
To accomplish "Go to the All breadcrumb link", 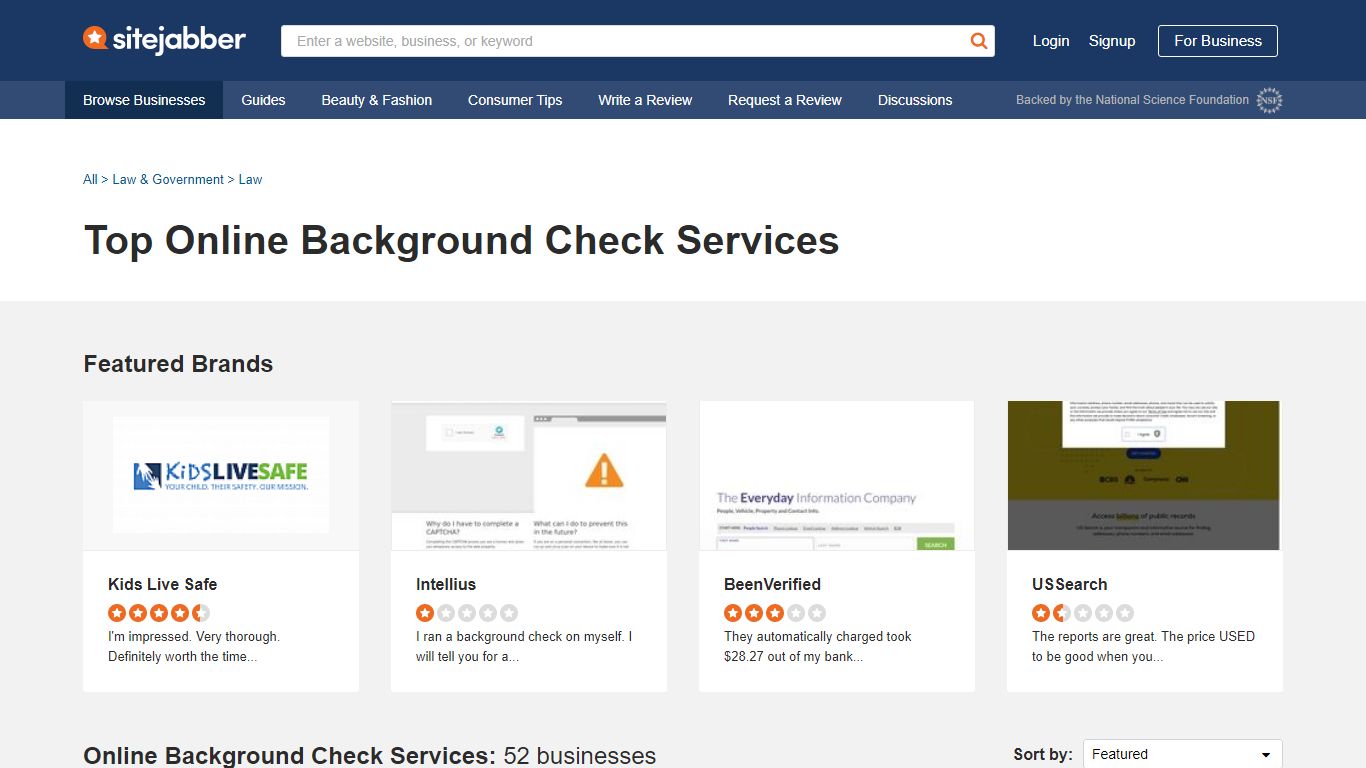I will point(90,180).
